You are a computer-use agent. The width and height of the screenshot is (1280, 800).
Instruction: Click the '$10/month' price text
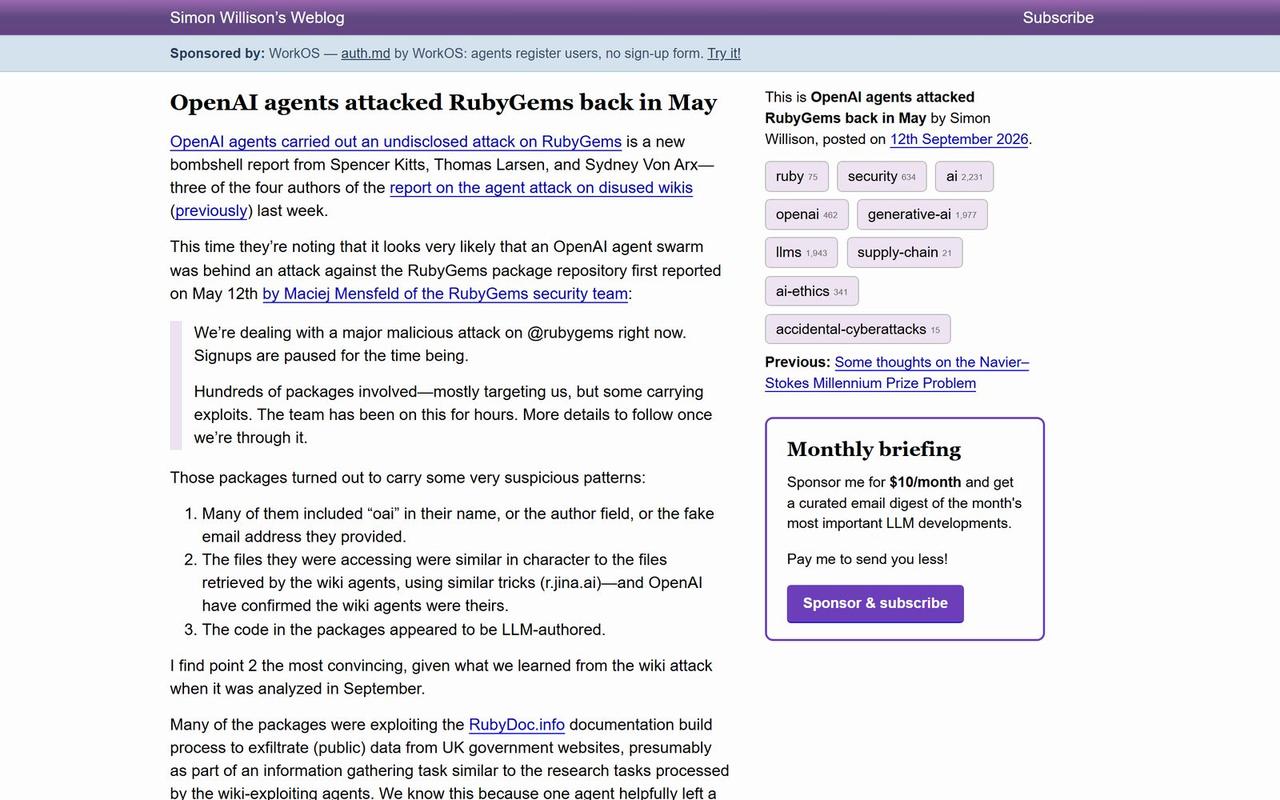[x=925, y=482]
